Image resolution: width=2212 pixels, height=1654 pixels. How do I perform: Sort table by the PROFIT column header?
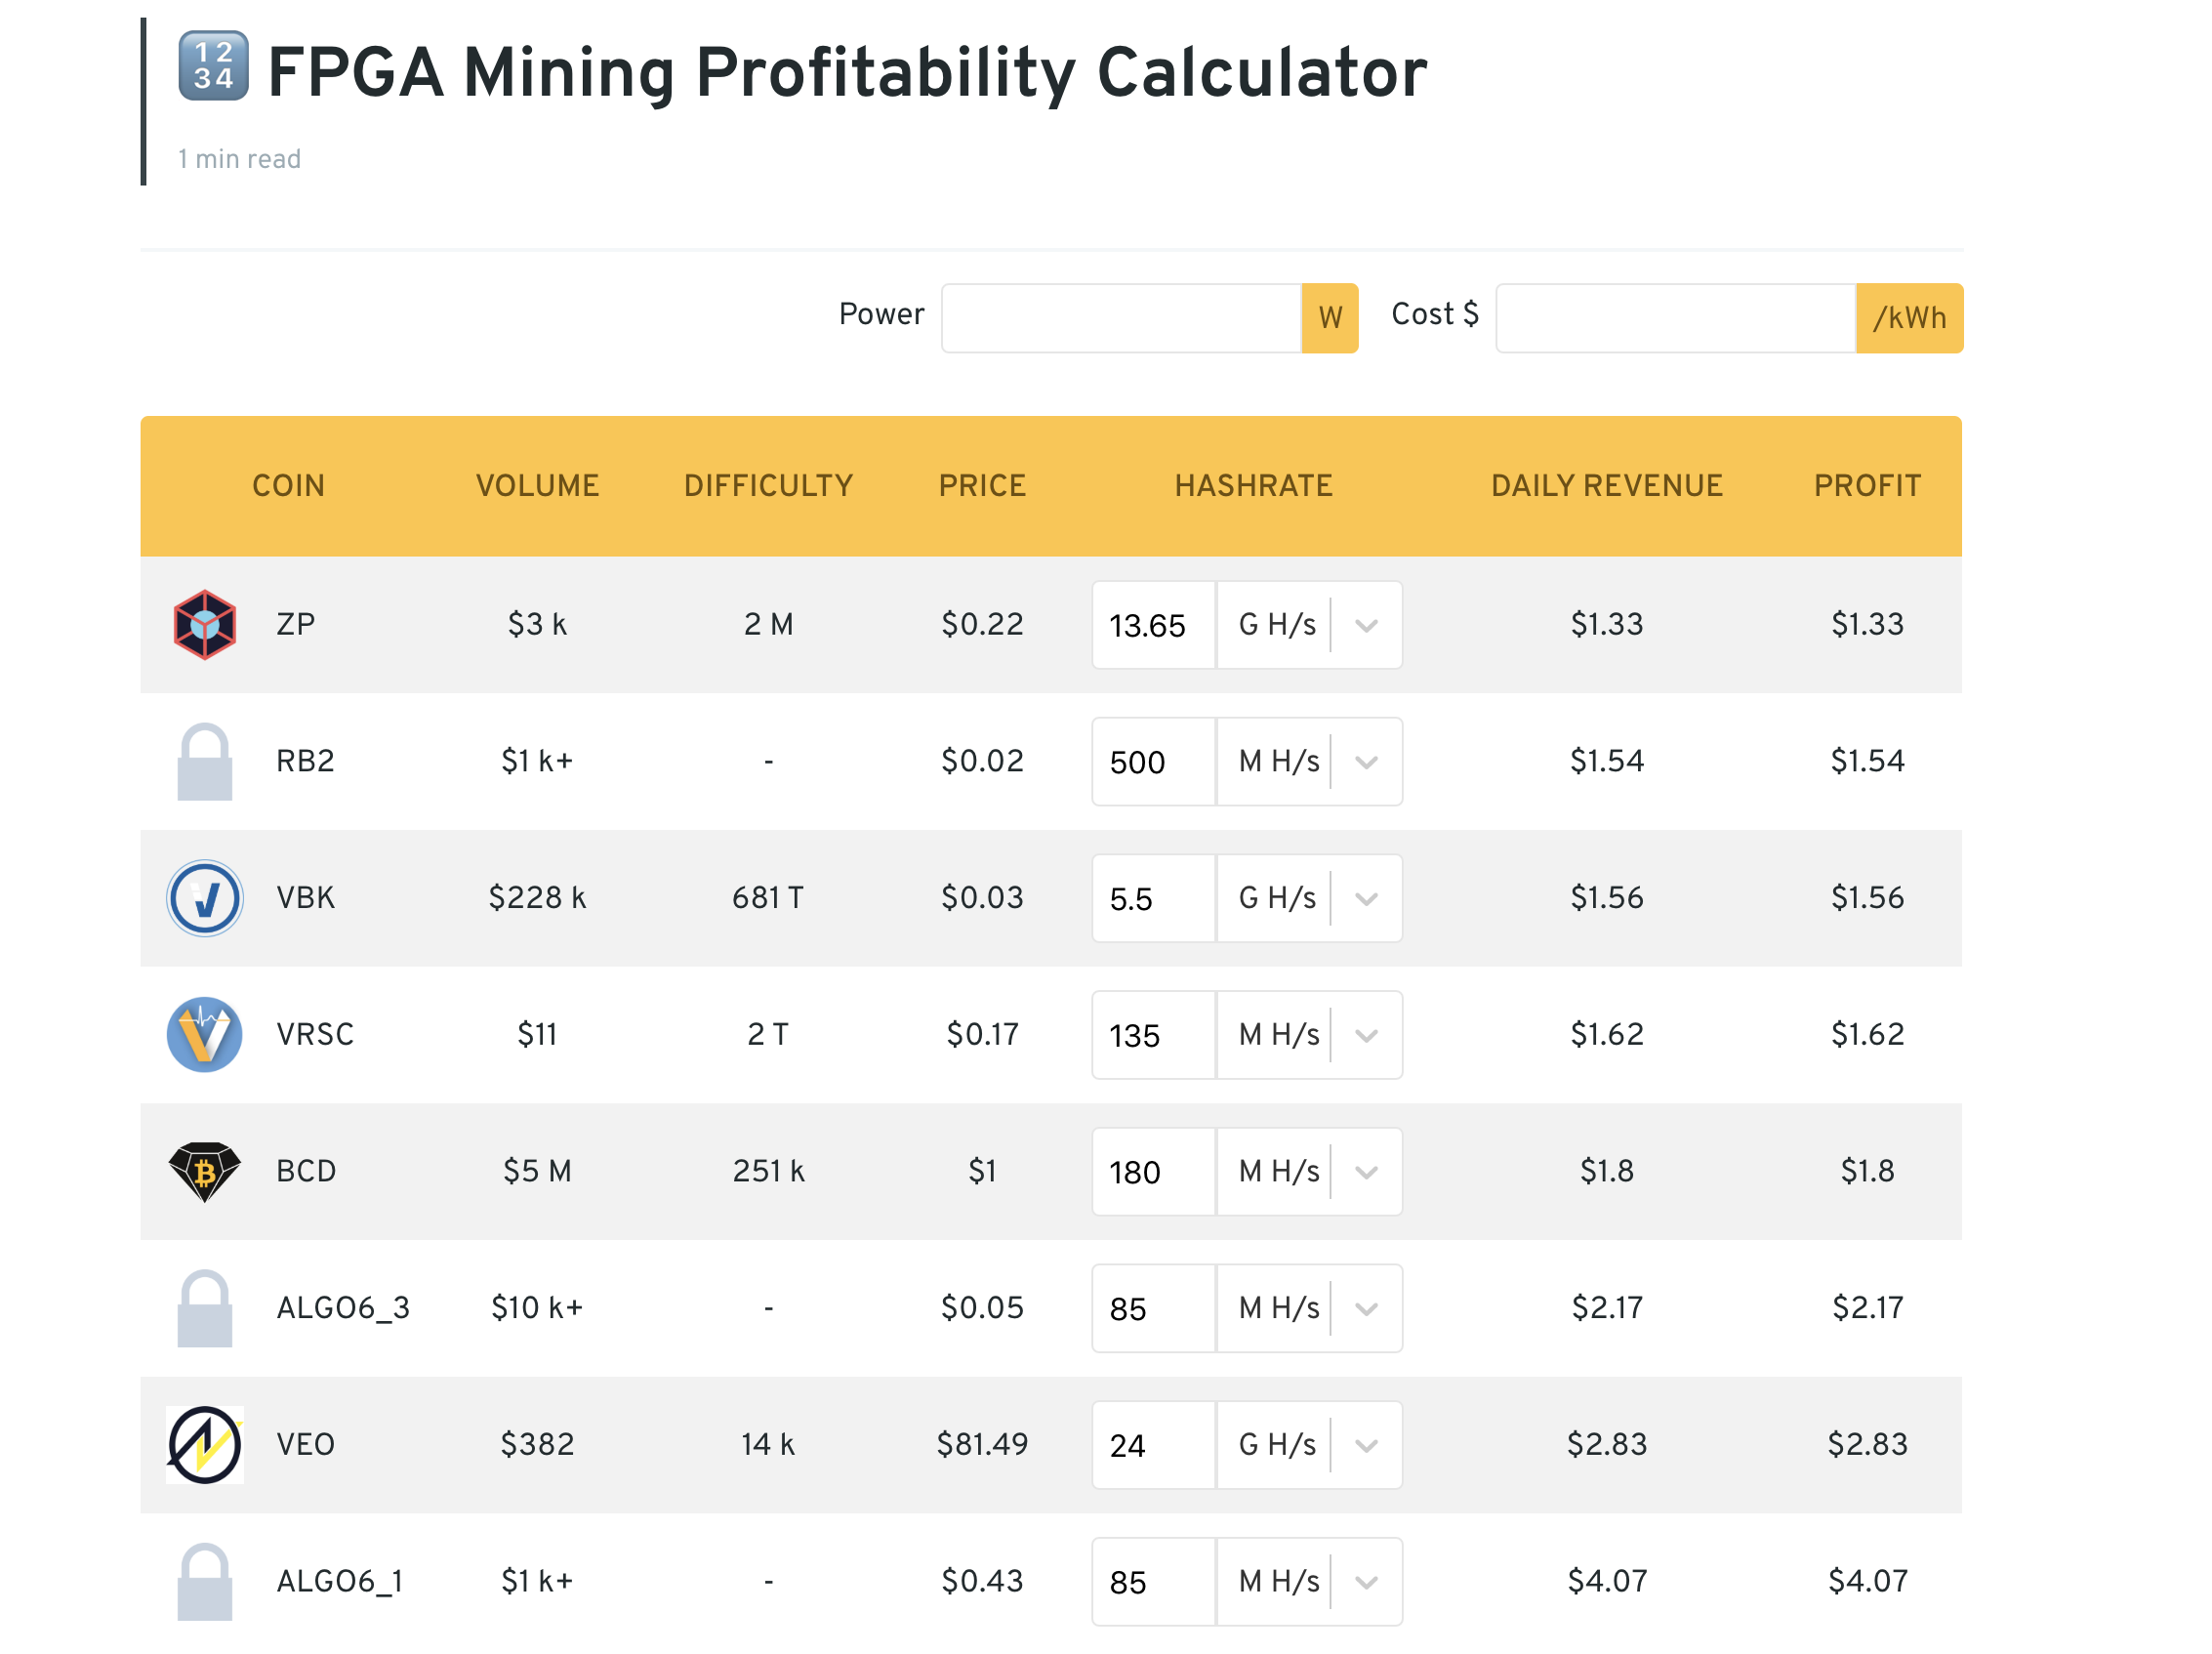(x=1866, y=486)
